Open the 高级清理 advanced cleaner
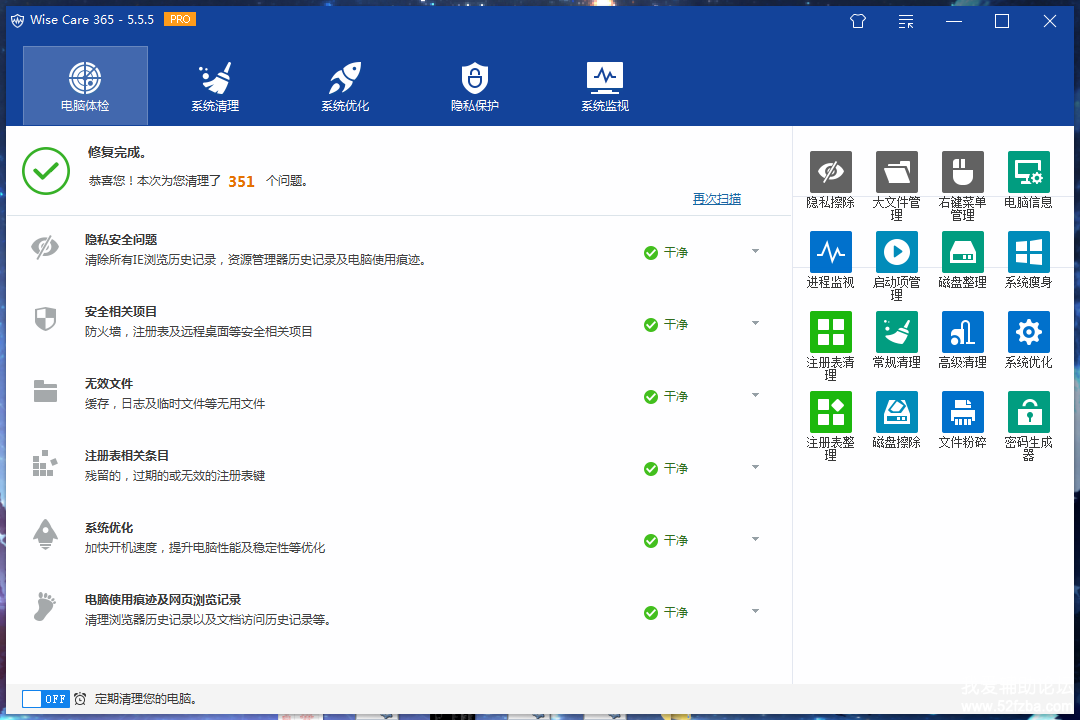The height and width of the screenshot is (720, 1080). point(963,332)
